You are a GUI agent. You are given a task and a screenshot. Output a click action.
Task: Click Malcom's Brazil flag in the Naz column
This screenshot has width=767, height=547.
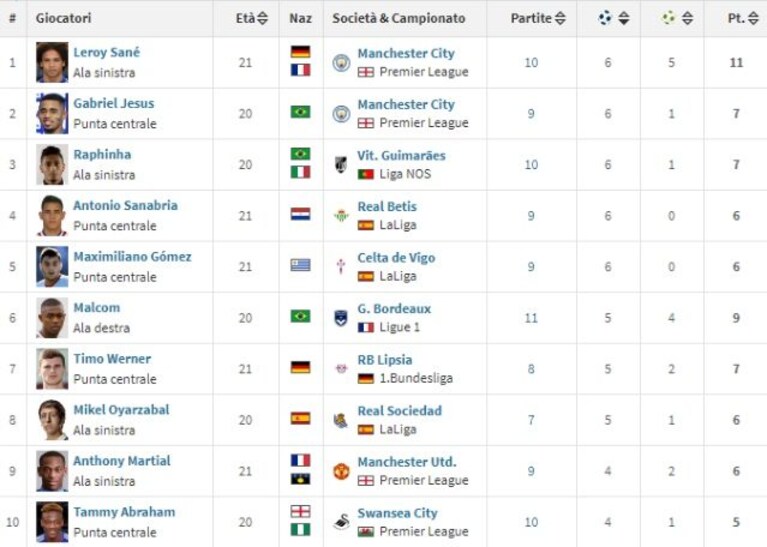[300, 317]
